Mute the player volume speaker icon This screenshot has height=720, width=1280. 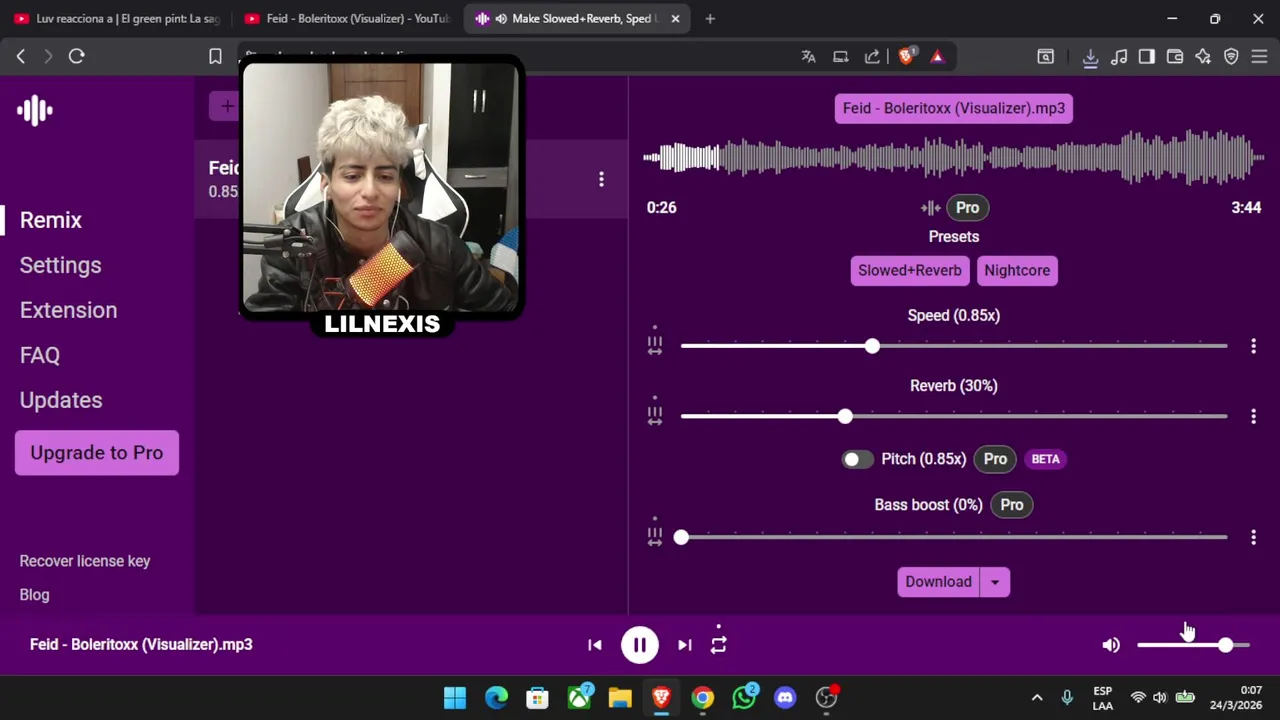click(x=1111, y=645)
